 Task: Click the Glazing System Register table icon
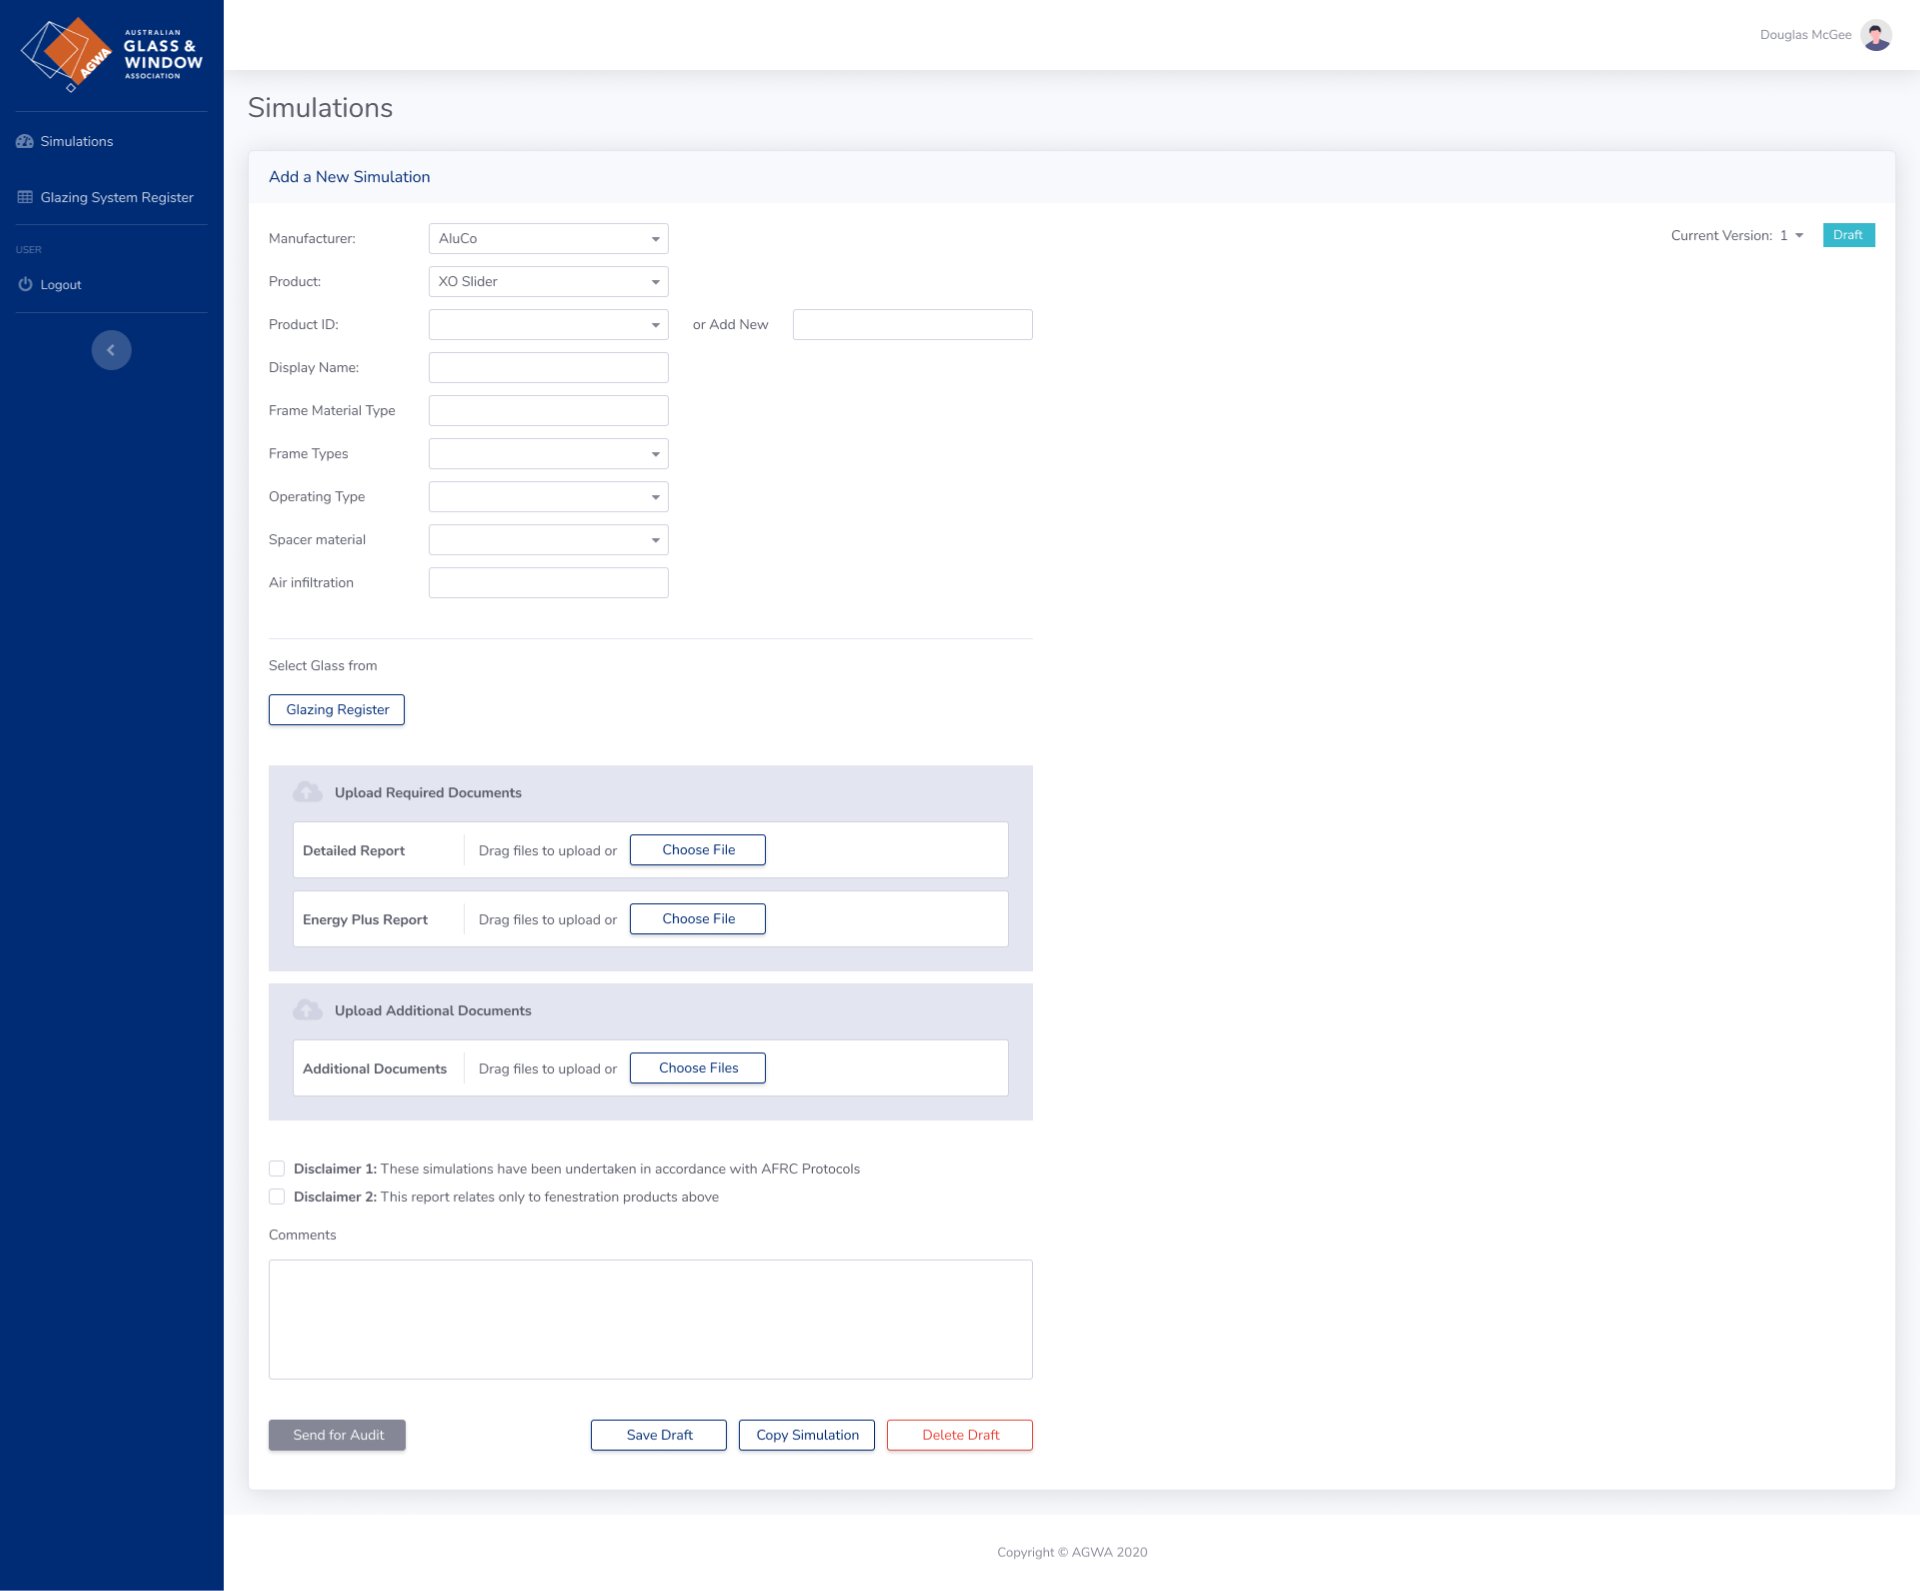pyautogui.click(x=25, y=198)
